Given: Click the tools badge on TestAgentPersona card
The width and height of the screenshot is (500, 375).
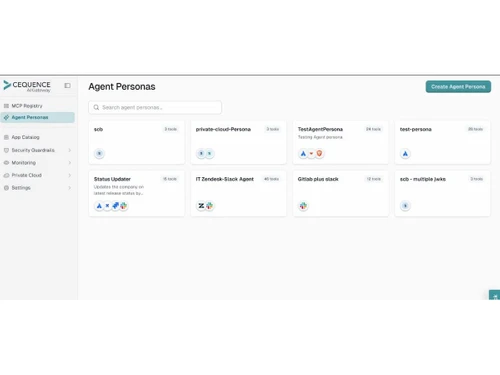Looking at the screenshot, I should [373, 129].
